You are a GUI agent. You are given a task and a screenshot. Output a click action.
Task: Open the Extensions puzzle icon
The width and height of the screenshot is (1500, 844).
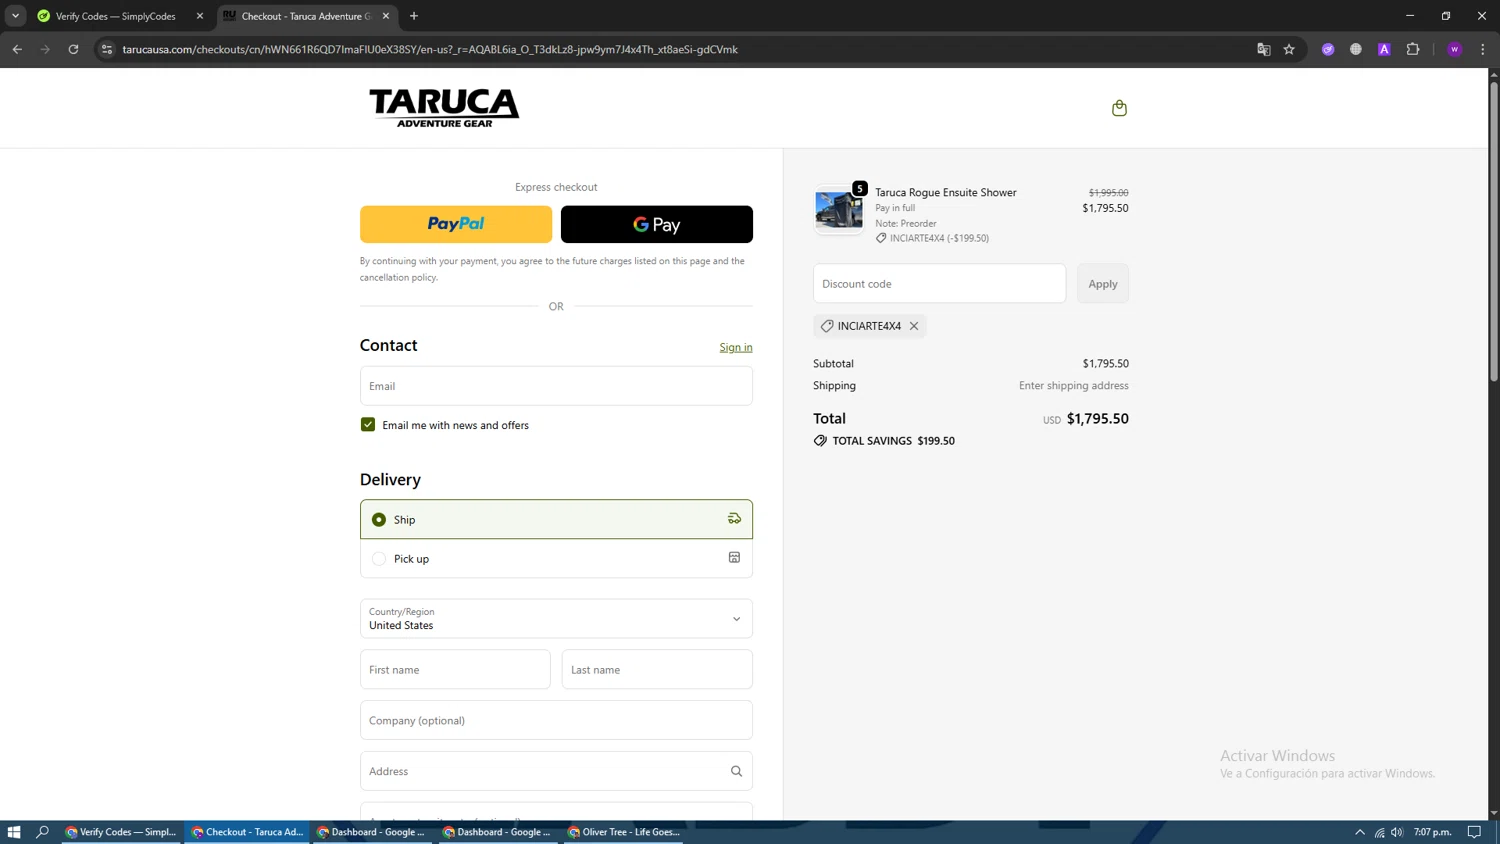[x=1413, y=49]
